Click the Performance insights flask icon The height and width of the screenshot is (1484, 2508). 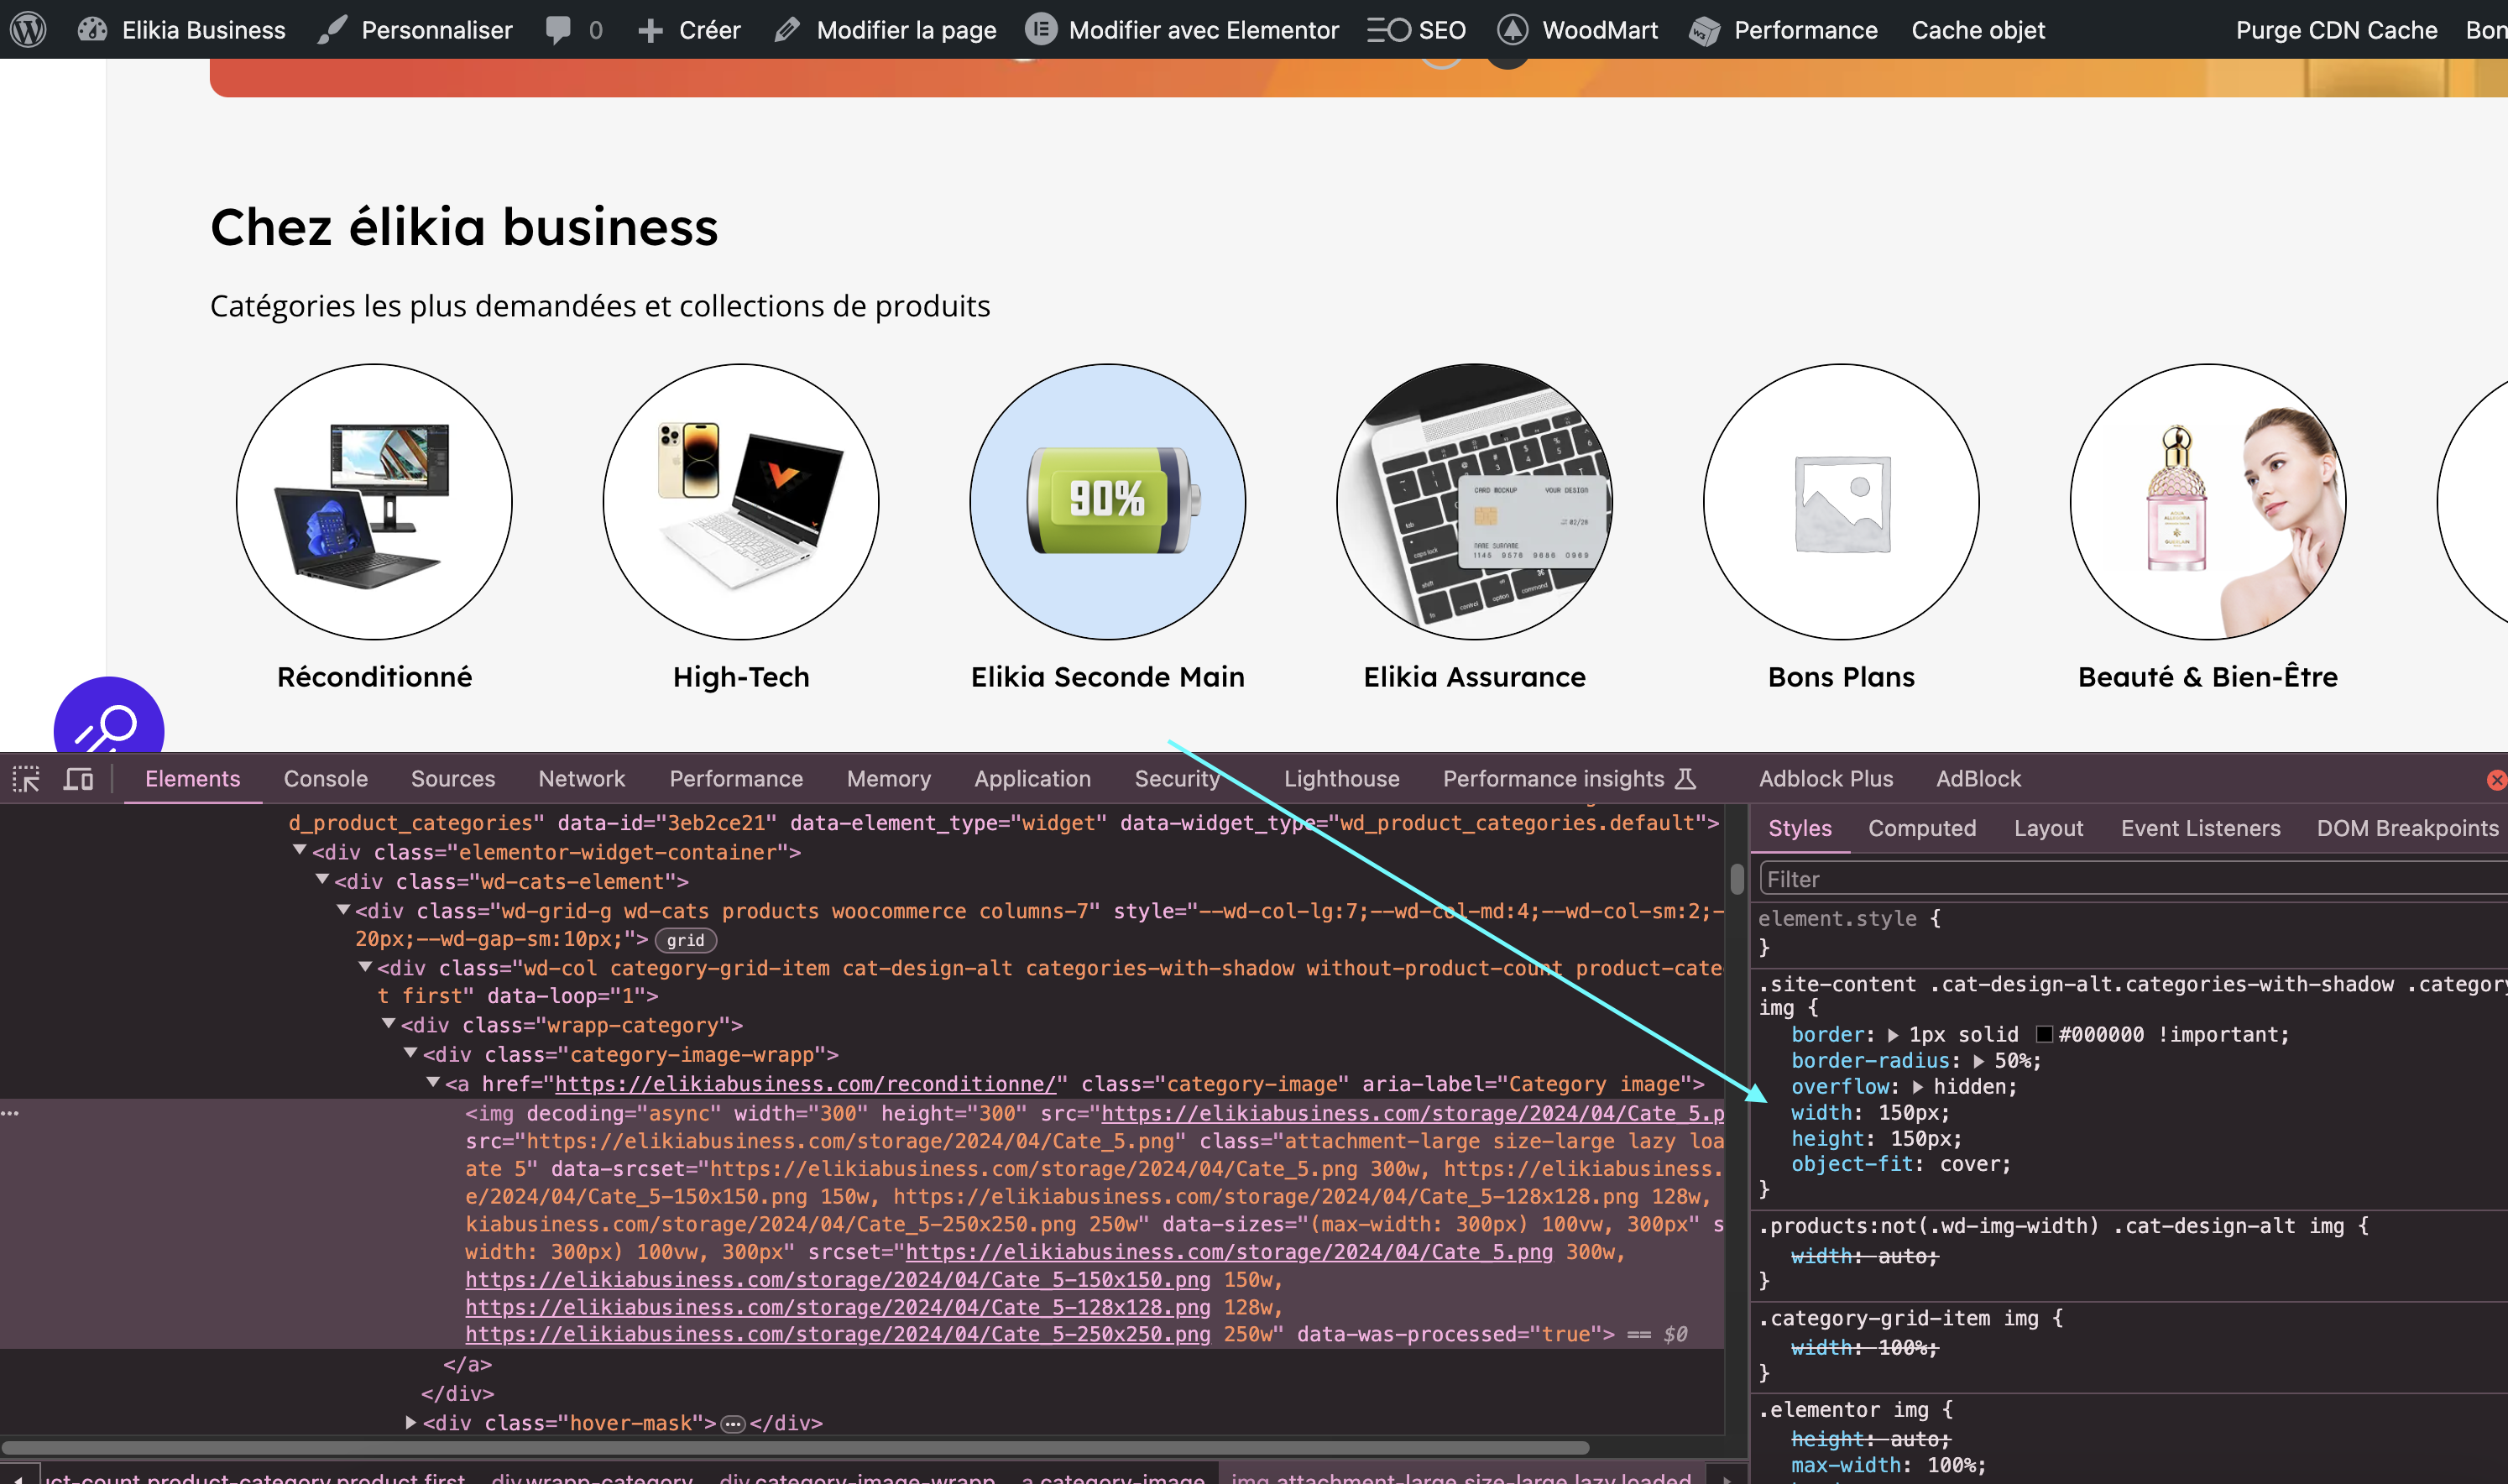pyautogui.click(x=1686, y=779)
